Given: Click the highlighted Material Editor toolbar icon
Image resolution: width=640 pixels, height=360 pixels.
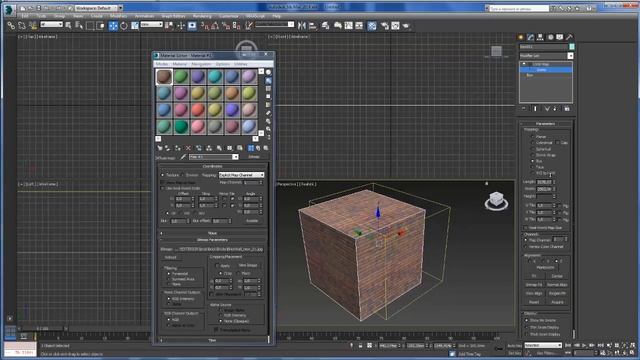Looking at the screenshot, I should tap(372, 26).
